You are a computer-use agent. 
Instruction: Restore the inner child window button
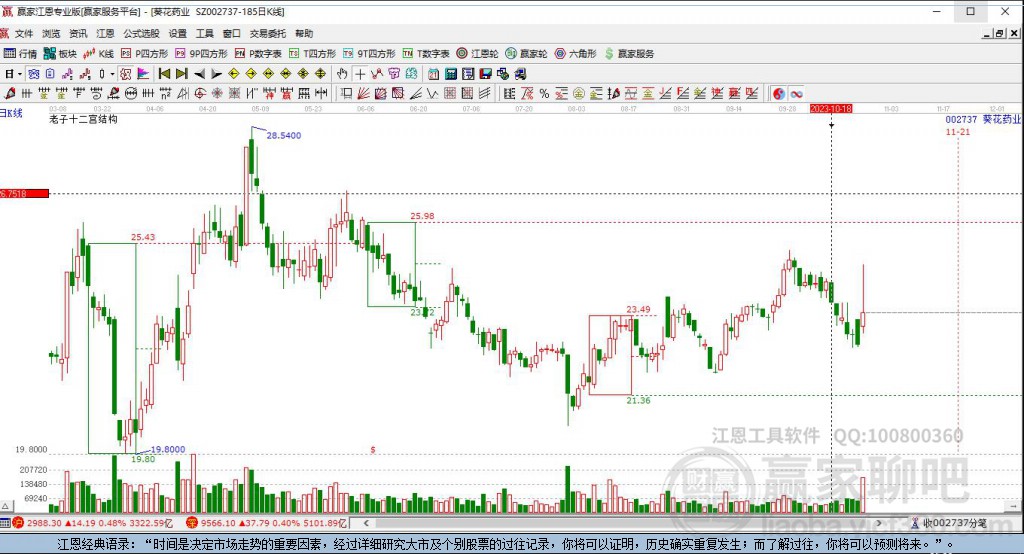1000,33
